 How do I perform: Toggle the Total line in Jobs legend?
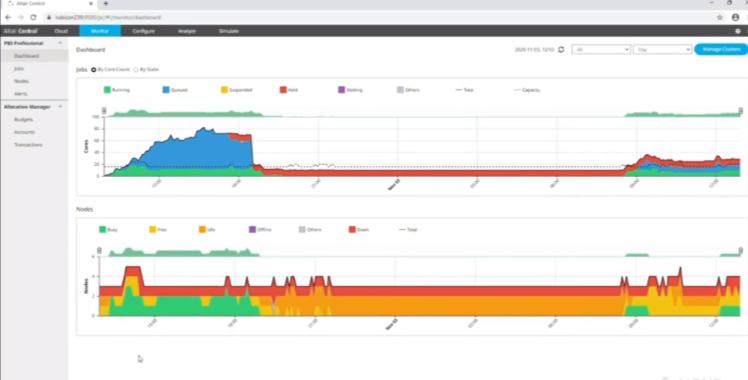[x=465, y=90]
